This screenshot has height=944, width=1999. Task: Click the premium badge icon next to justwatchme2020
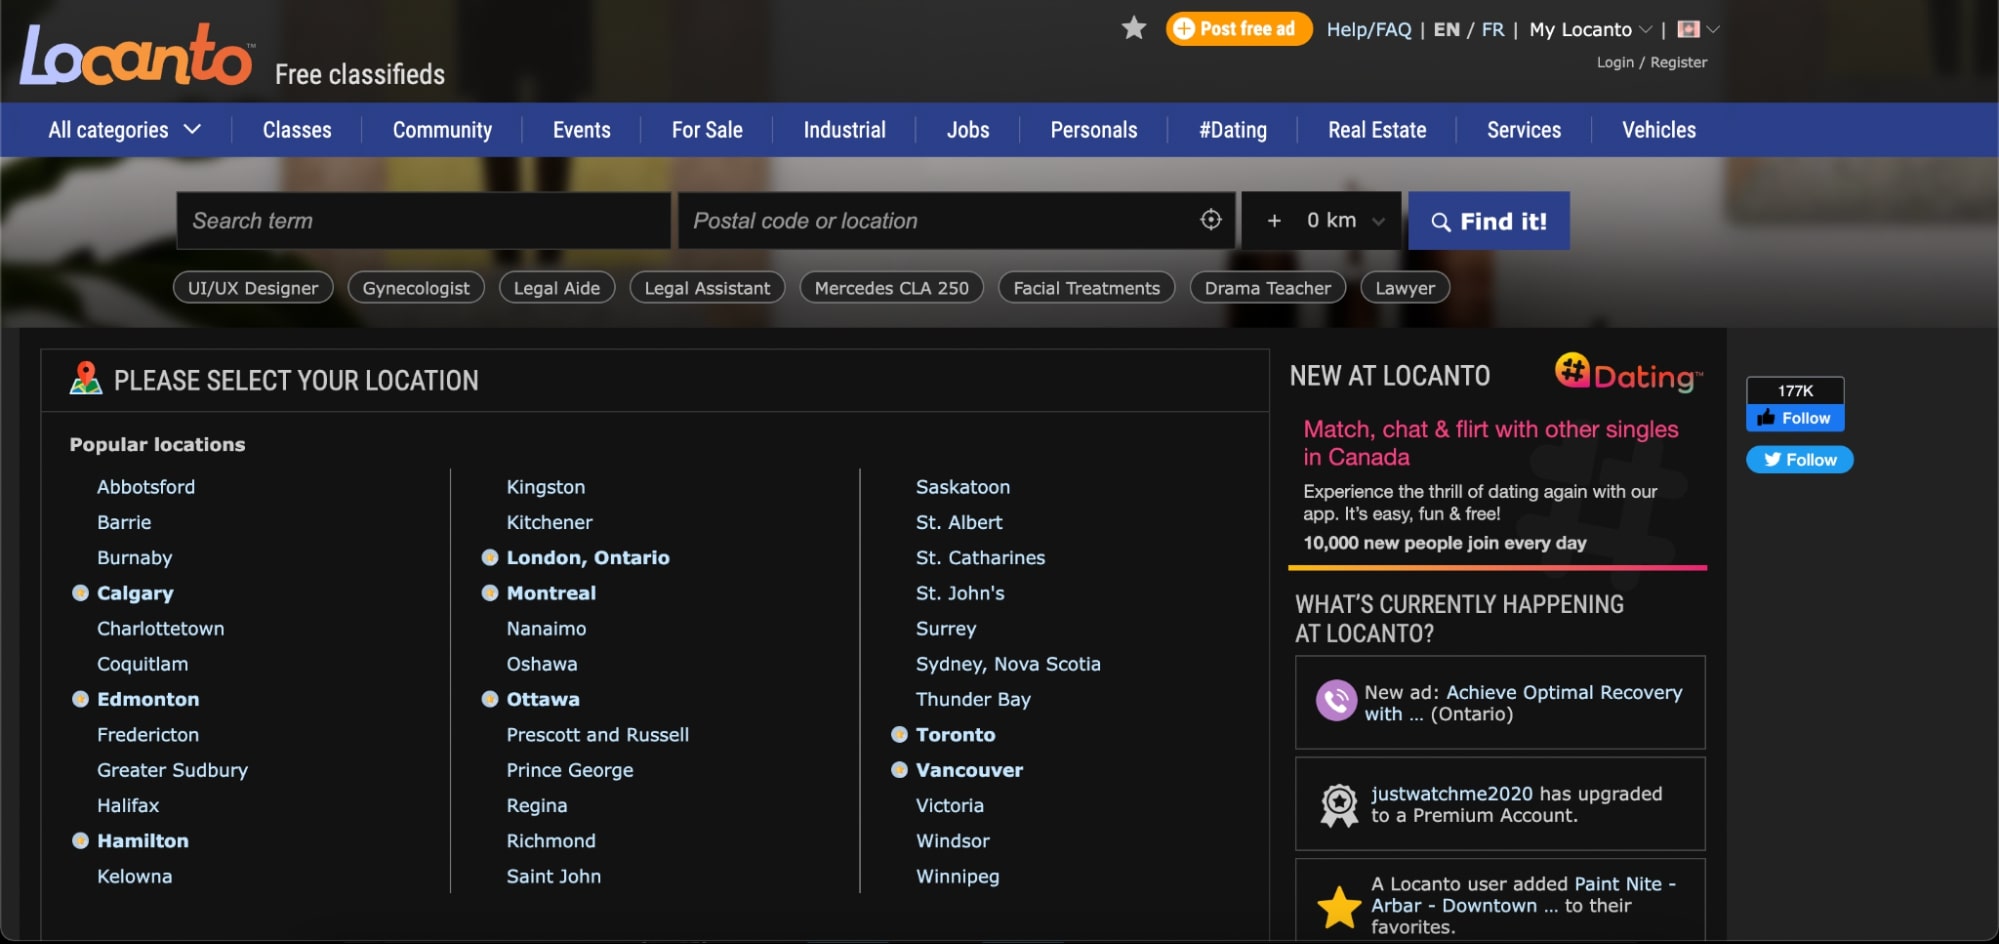coord(1339,804)
